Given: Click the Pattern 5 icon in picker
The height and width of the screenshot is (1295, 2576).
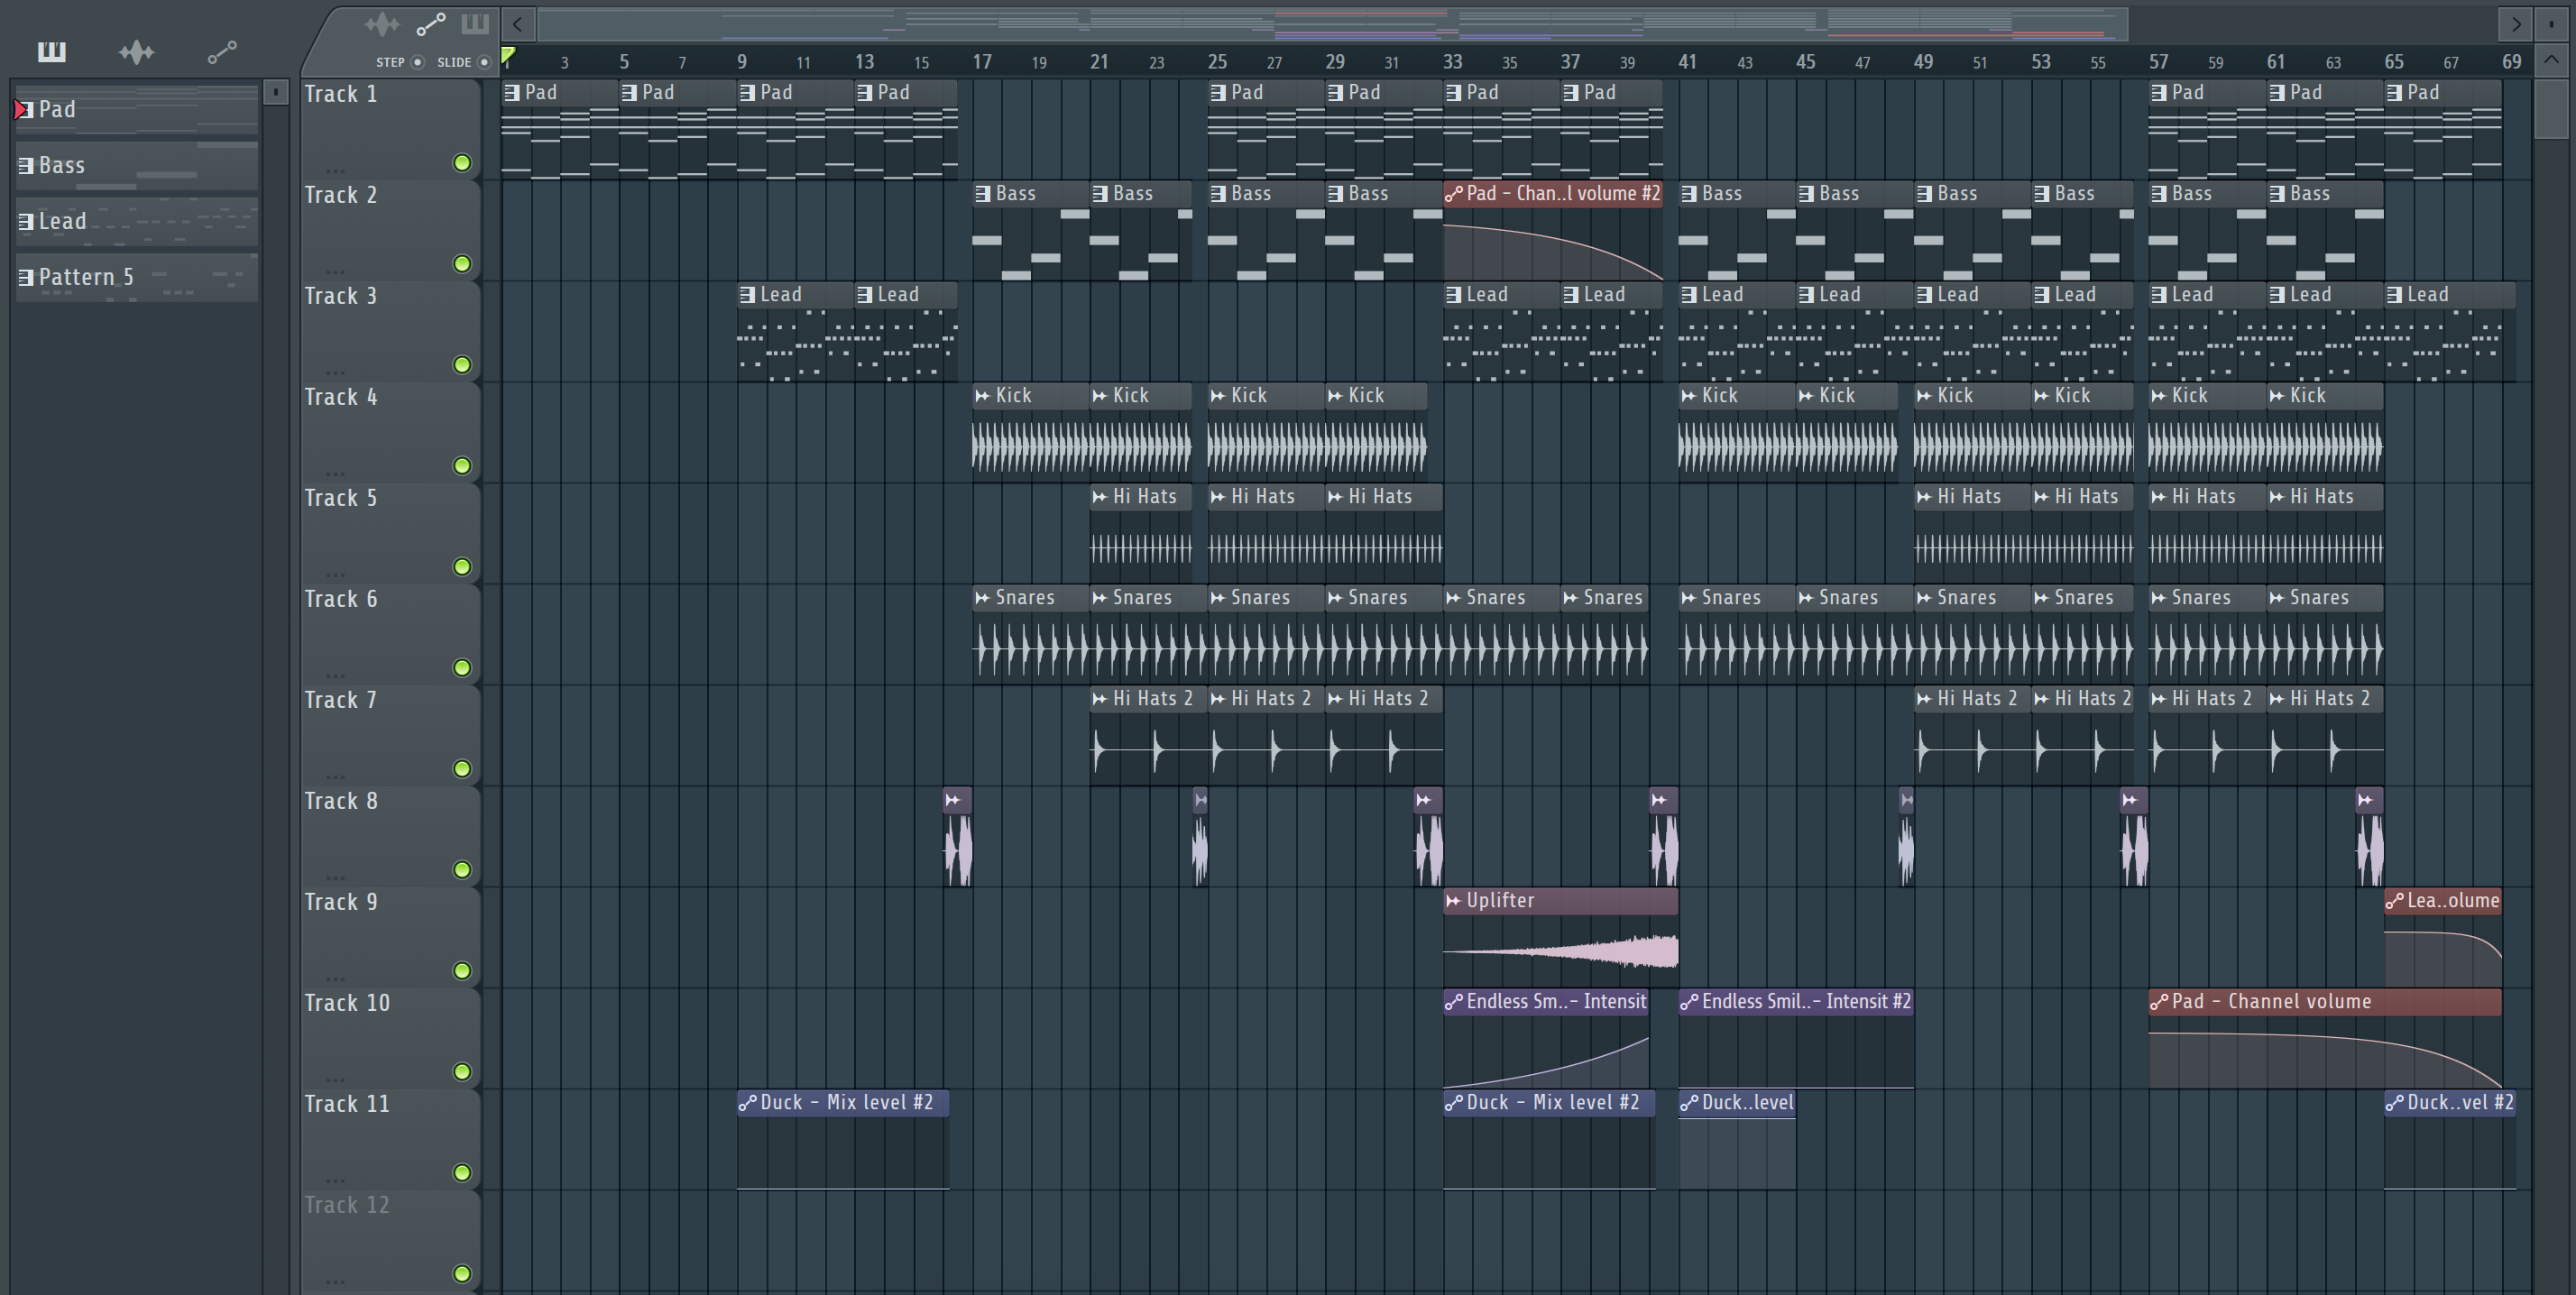Looking at the screenshot, I should [26, 277].
